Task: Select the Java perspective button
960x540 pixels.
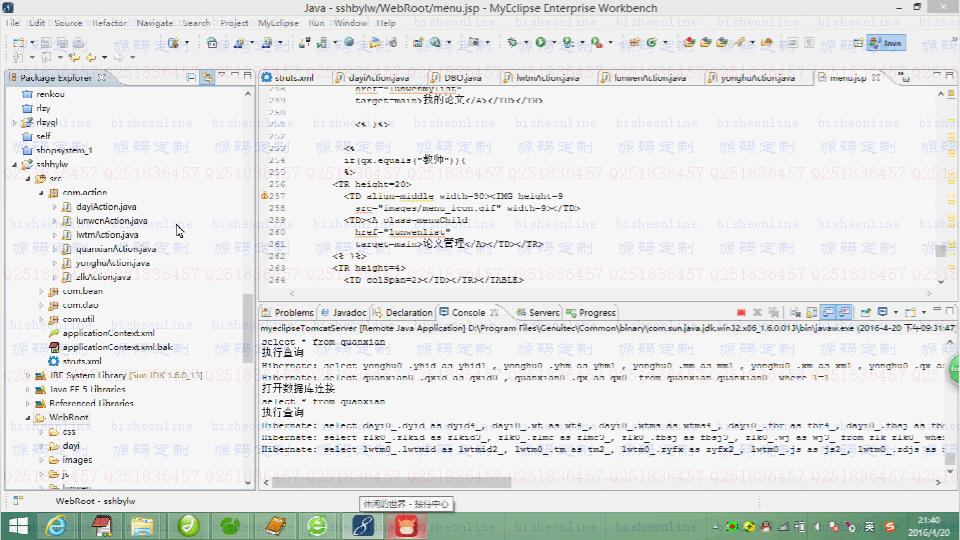Action: tap(886, 43)
